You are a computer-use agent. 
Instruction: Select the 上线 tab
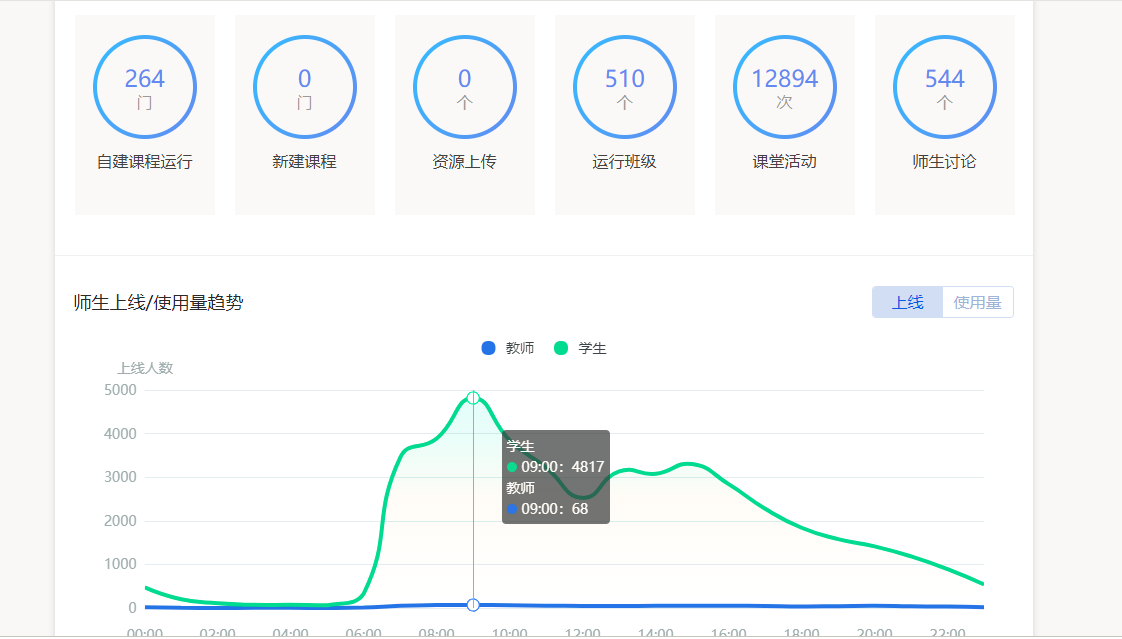point(907,301)
